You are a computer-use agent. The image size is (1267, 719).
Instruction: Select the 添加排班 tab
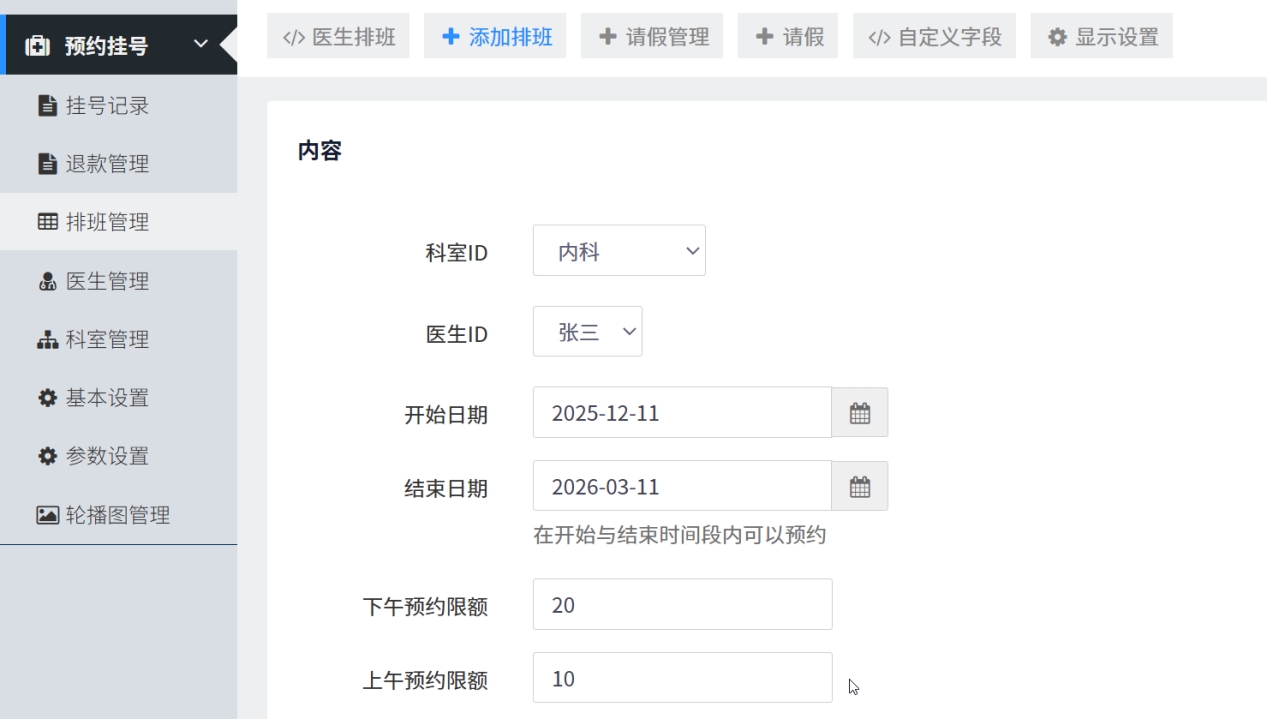click(496, 37)
